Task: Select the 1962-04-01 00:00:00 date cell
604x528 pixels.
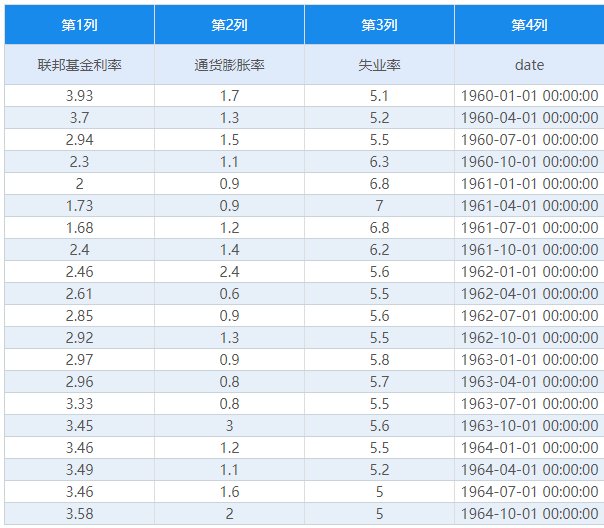Action: click(529, 293)
